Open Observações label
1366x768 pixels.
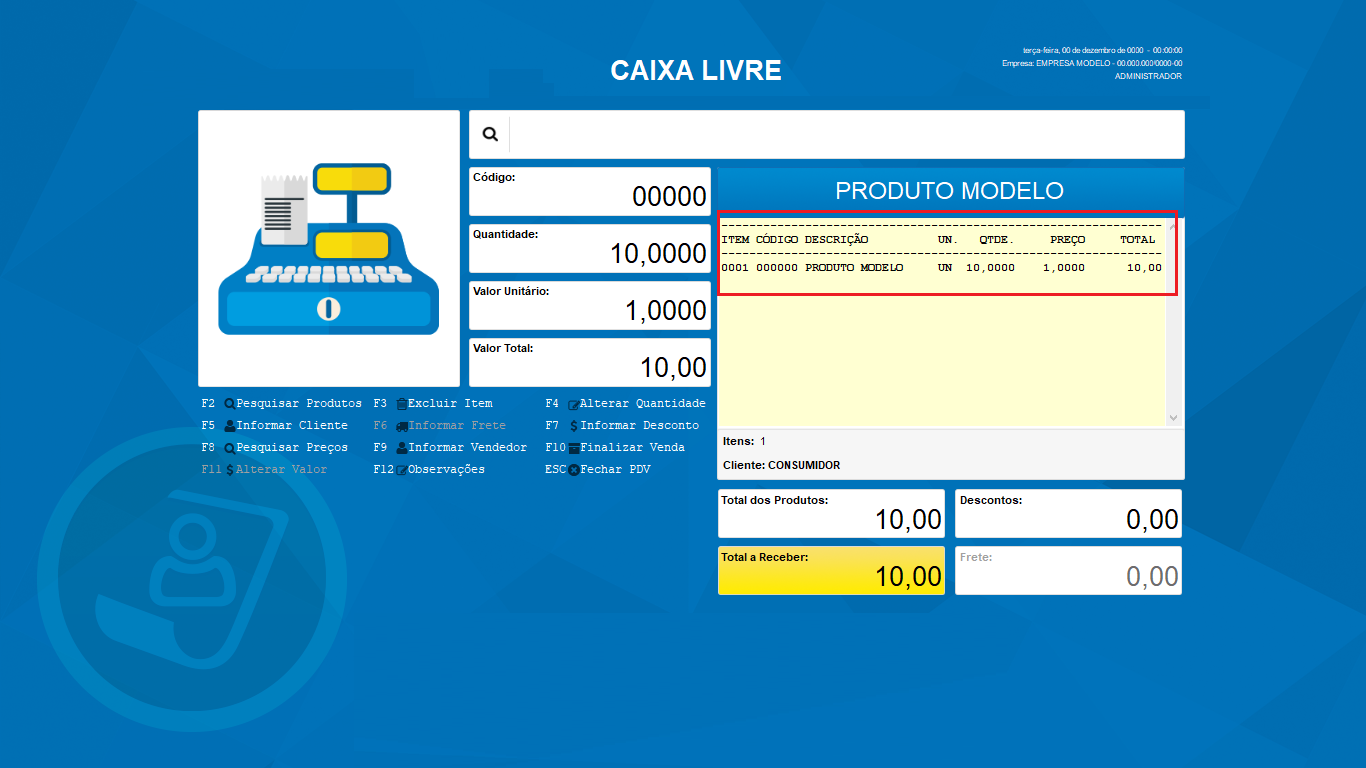click(446, 470)
